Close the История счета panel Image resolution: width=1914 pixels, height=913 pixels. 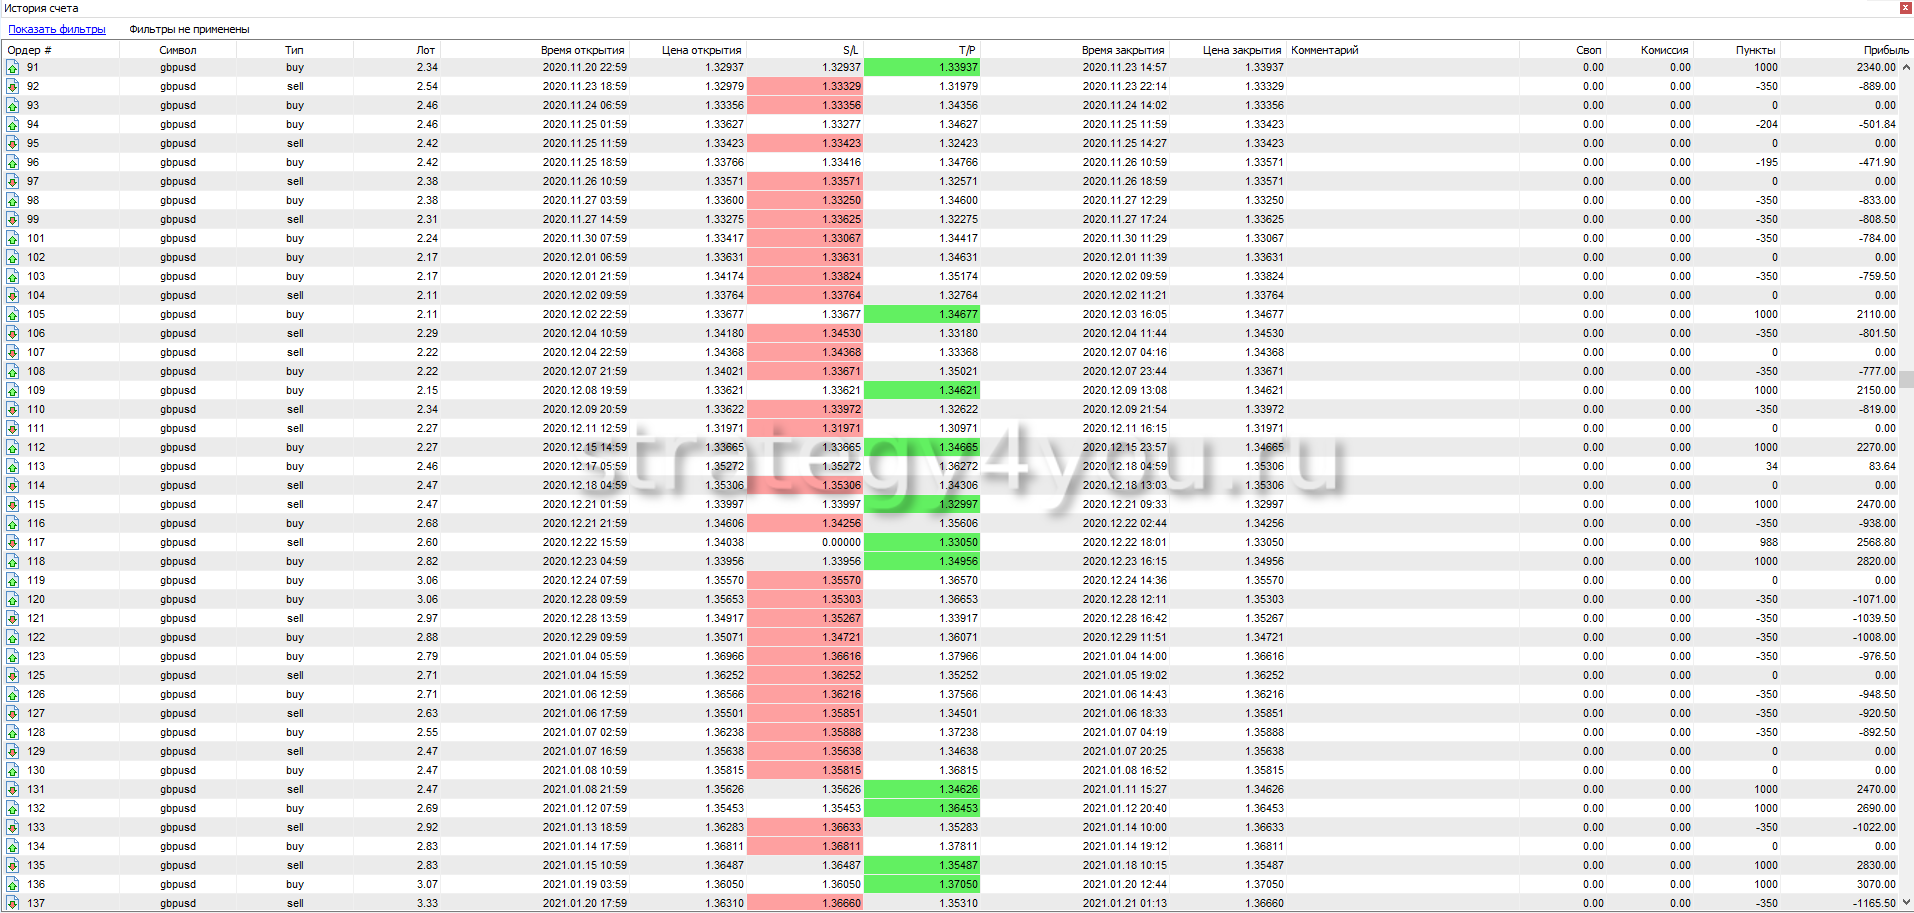tap(1905, 8)
